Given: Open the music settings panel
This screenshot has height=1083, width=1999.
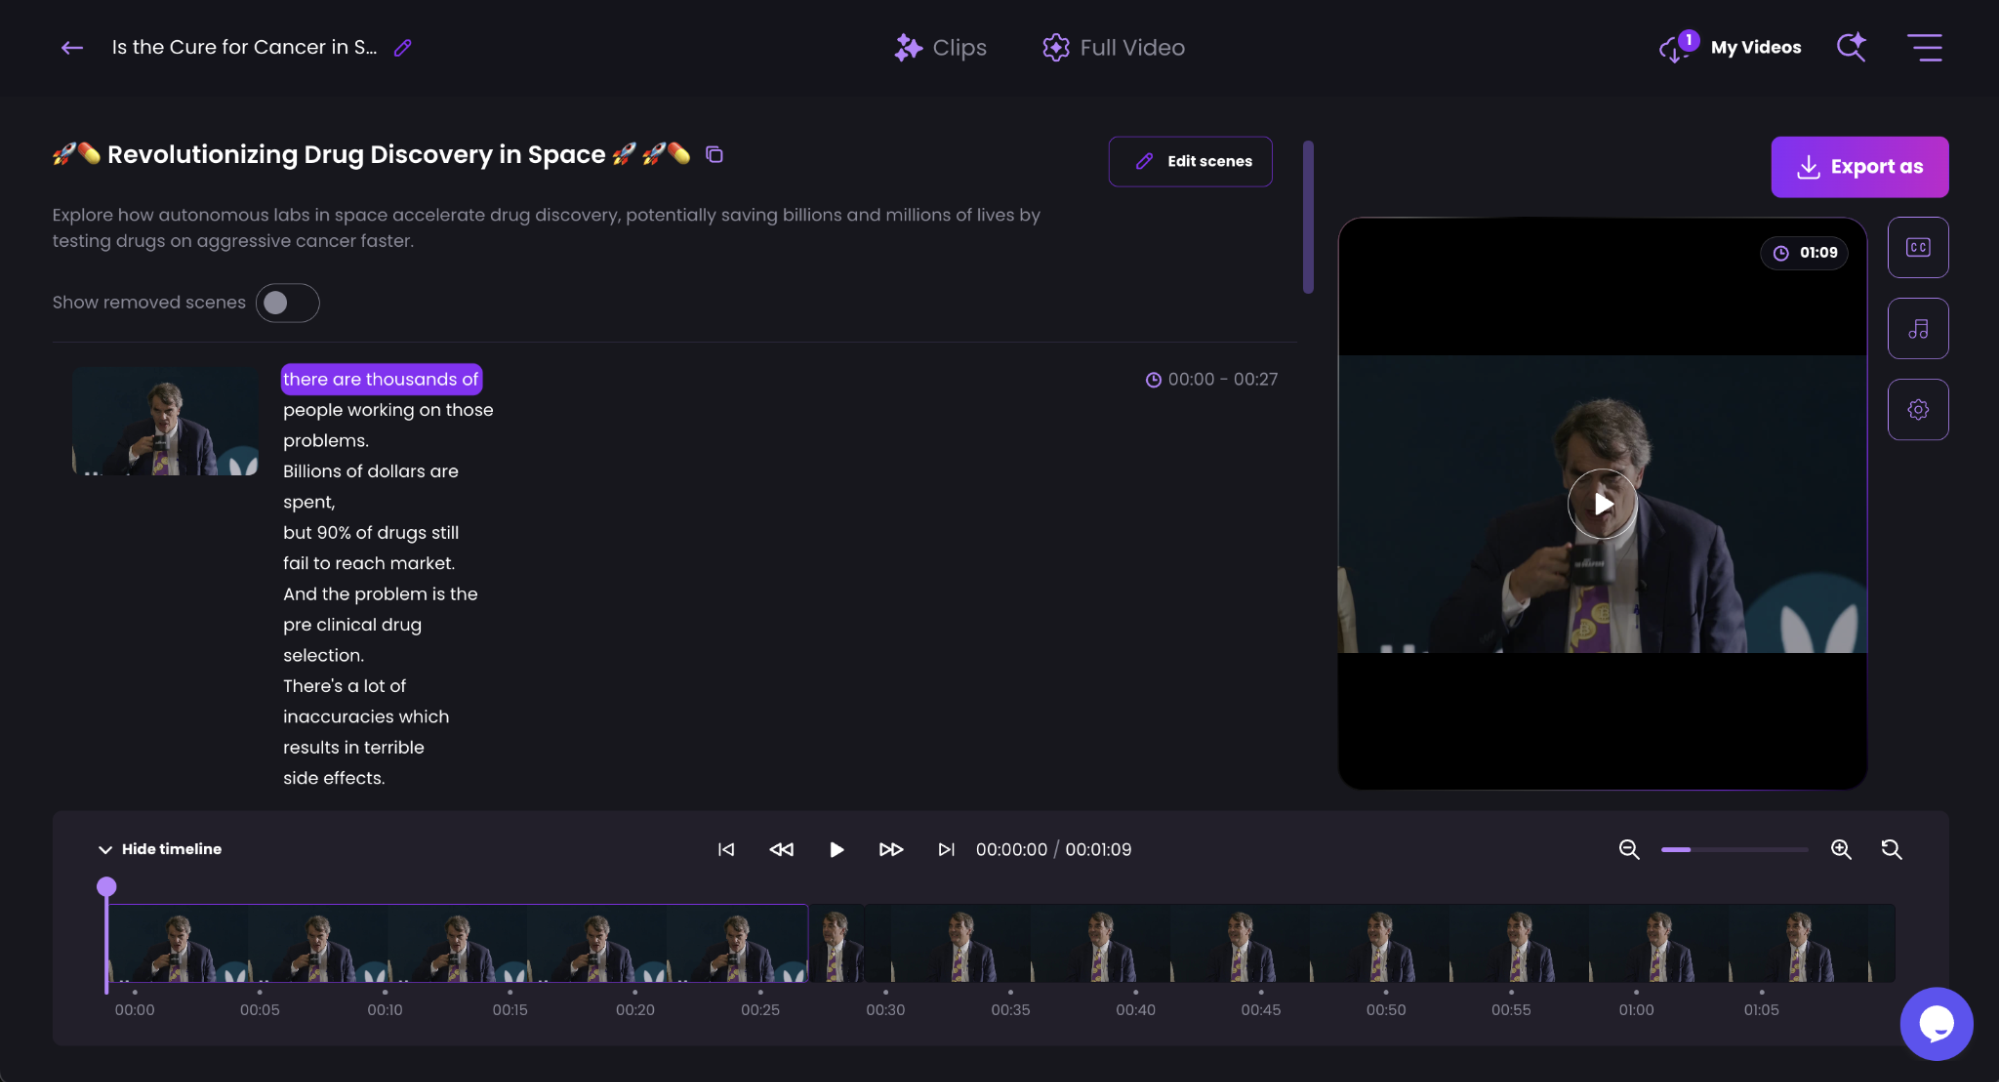Looking at the screenshot, I should tap(1917, 328).
